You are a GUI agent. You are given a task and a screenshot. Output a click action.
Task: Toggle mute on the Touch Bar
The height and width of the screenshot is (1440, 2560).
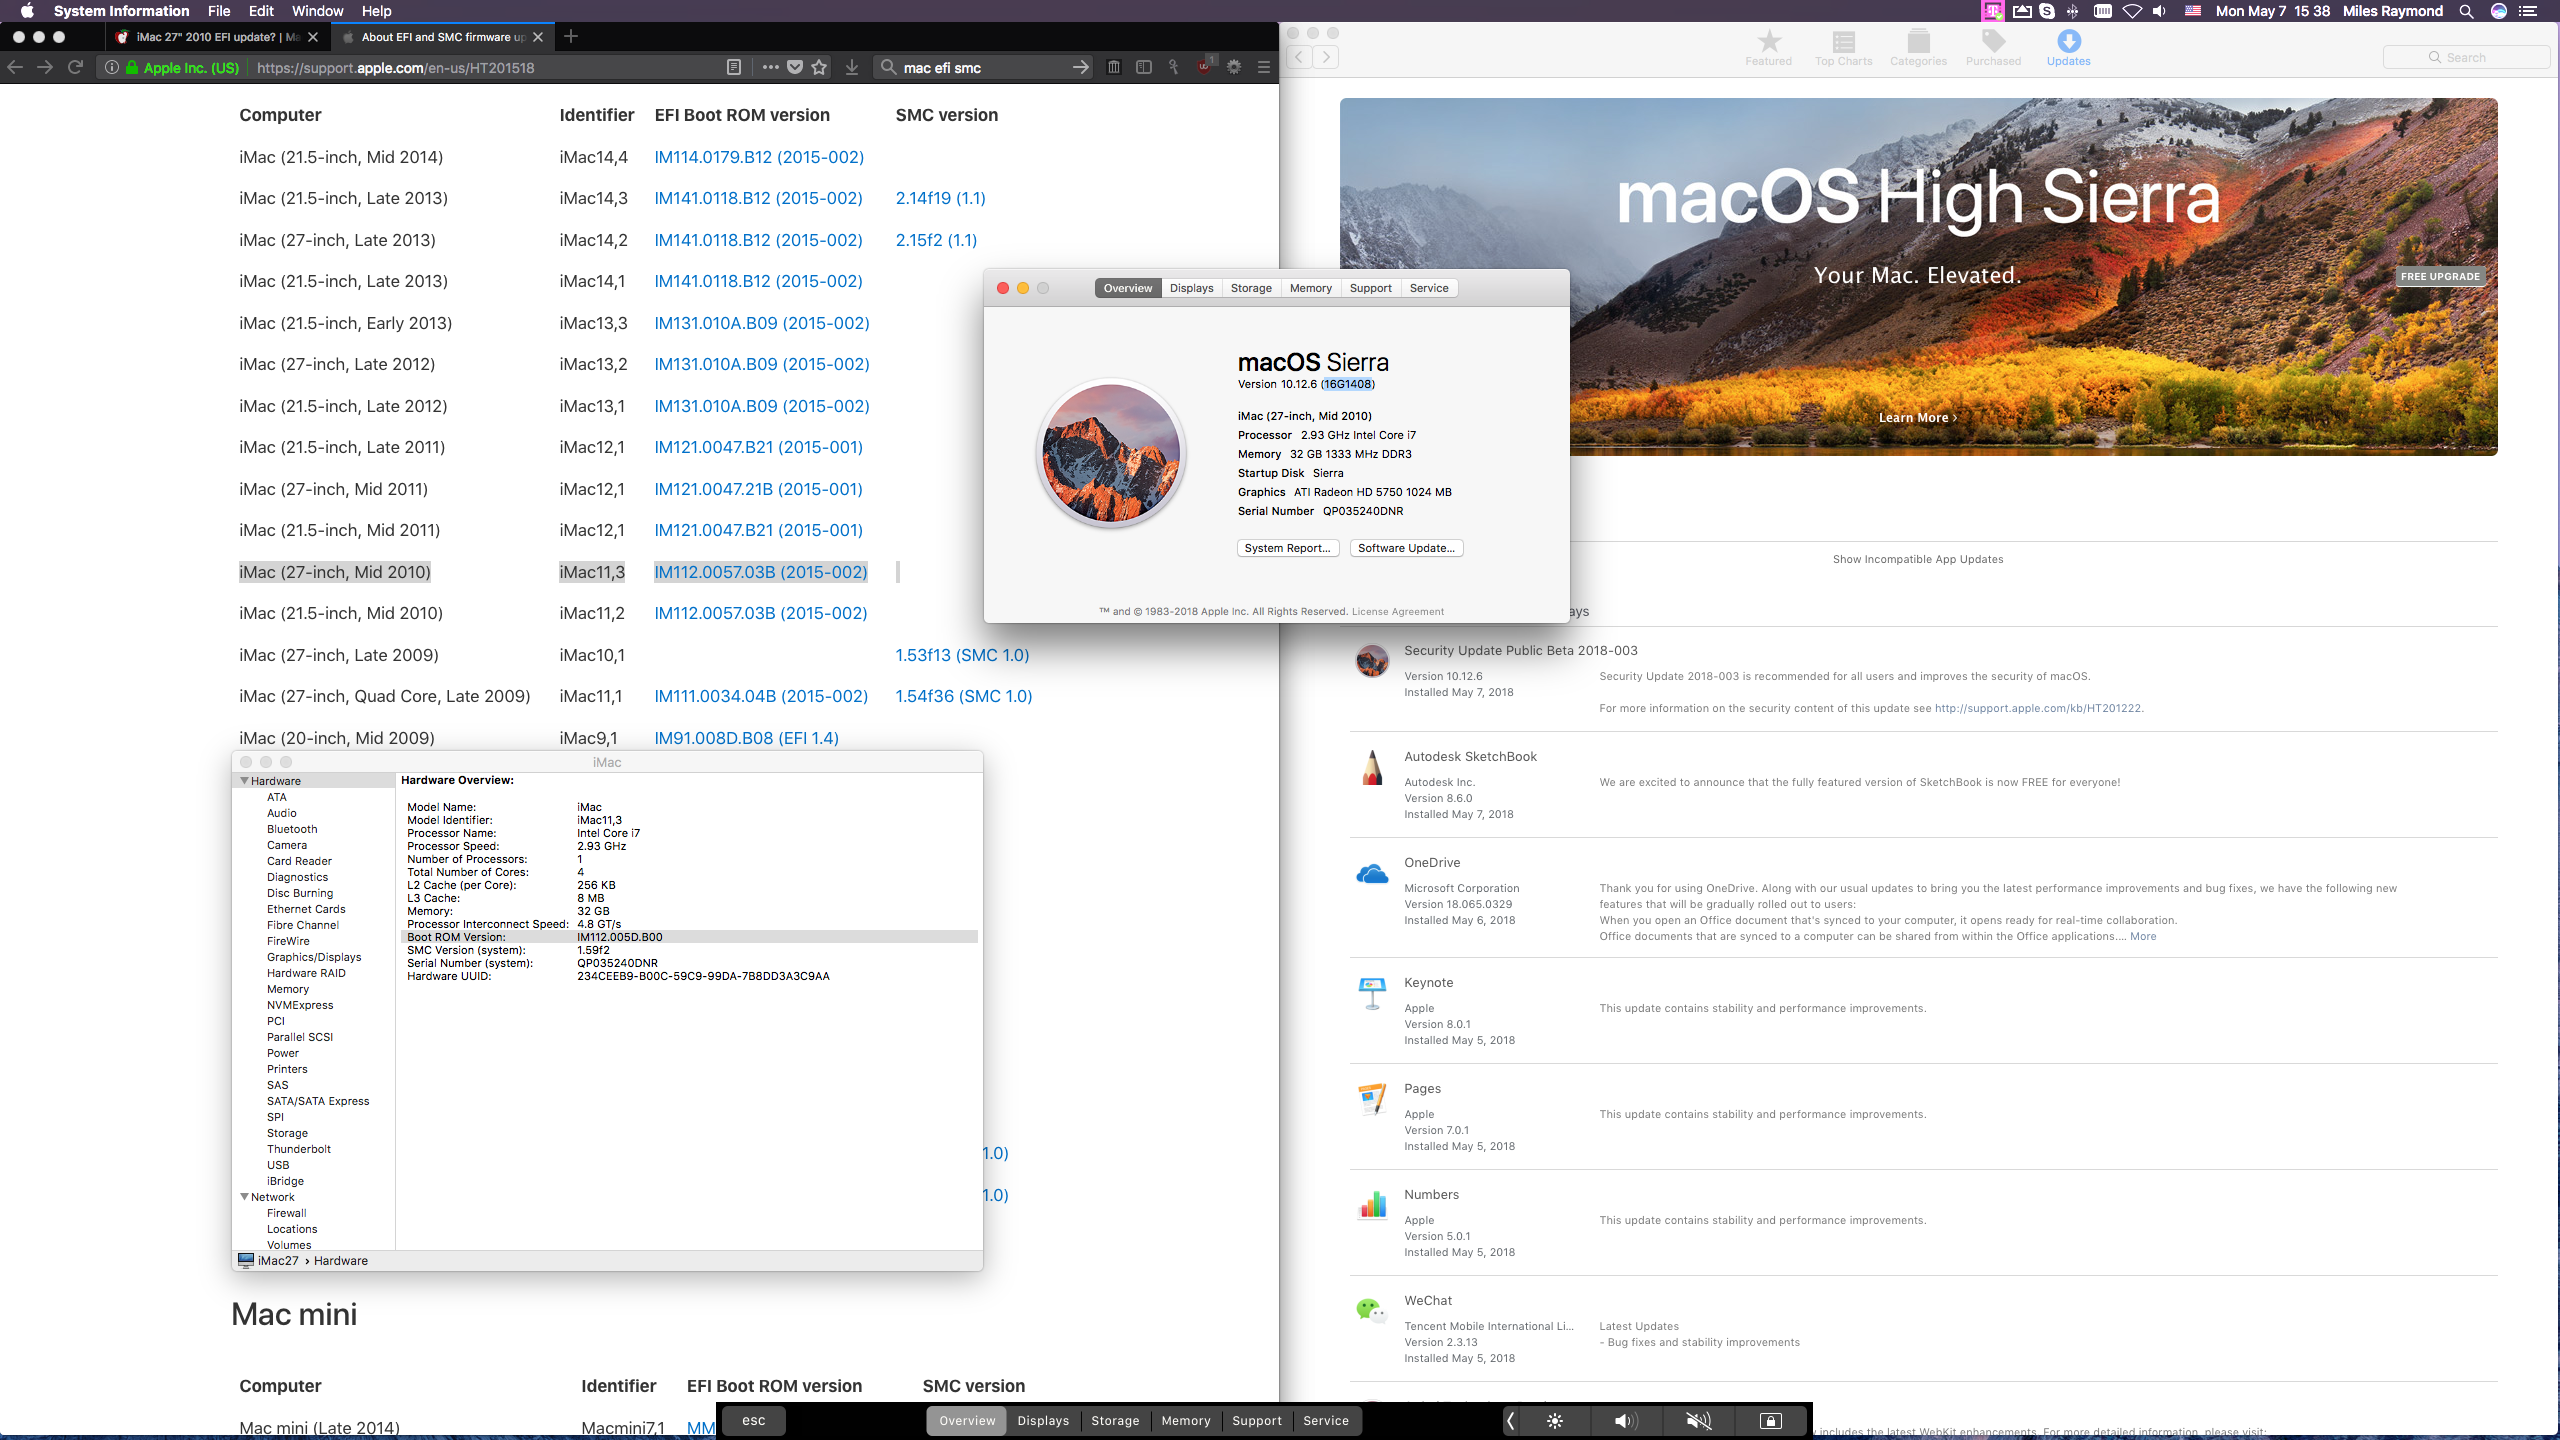point(1698,1420)
